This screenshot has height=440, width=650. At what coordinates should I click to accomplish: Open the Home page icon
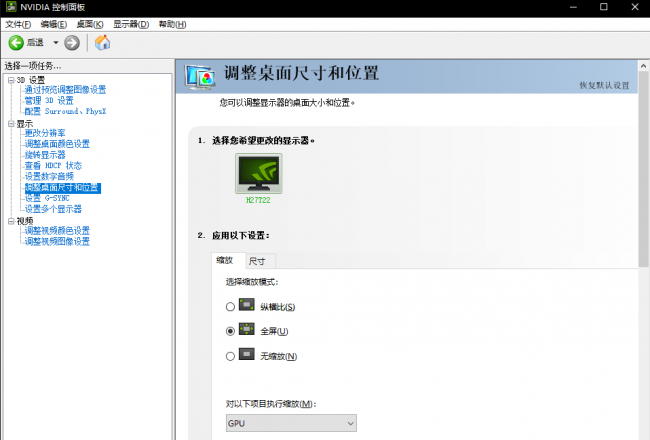[x=102, y=43]
